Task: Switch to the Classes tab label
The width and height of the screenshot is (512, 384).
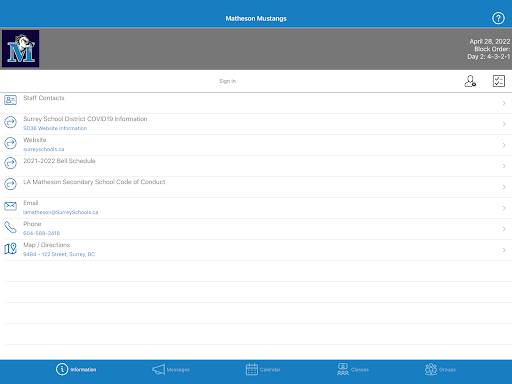Action: point(360,370)
